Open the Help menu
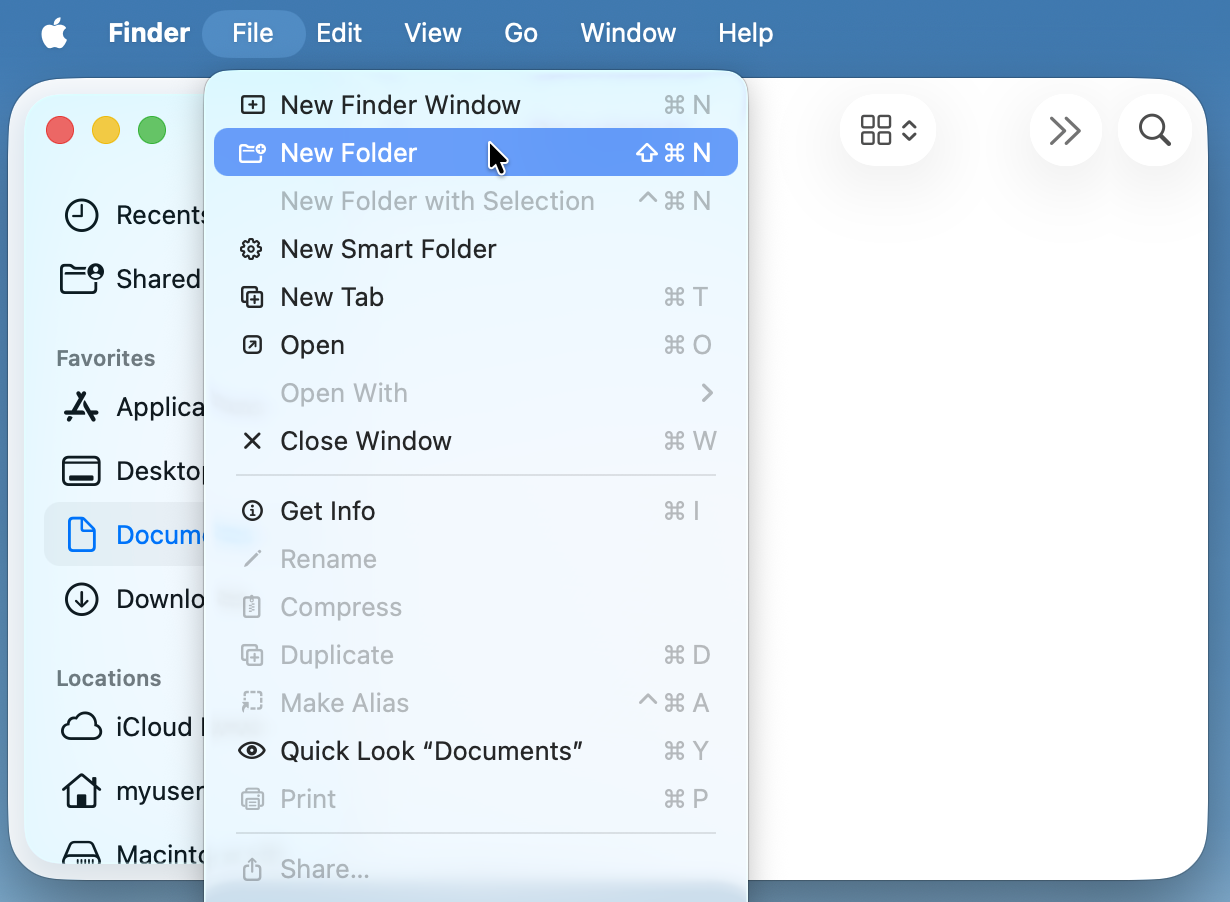This screenshot has width=1230, height=902. pyautogui.click(x=746, y=33)
